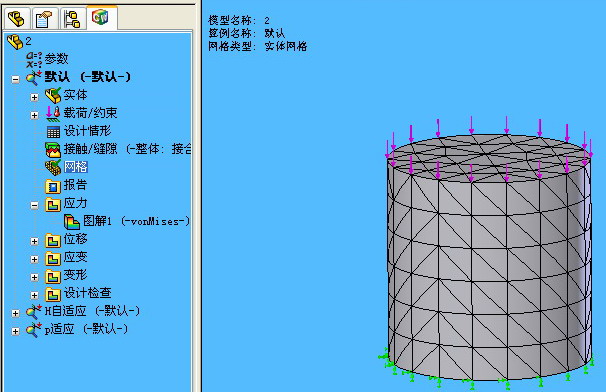This screenshot has width=606, height=392.
Task: Select the 应变 tree item
Action: tap(75, 257)
